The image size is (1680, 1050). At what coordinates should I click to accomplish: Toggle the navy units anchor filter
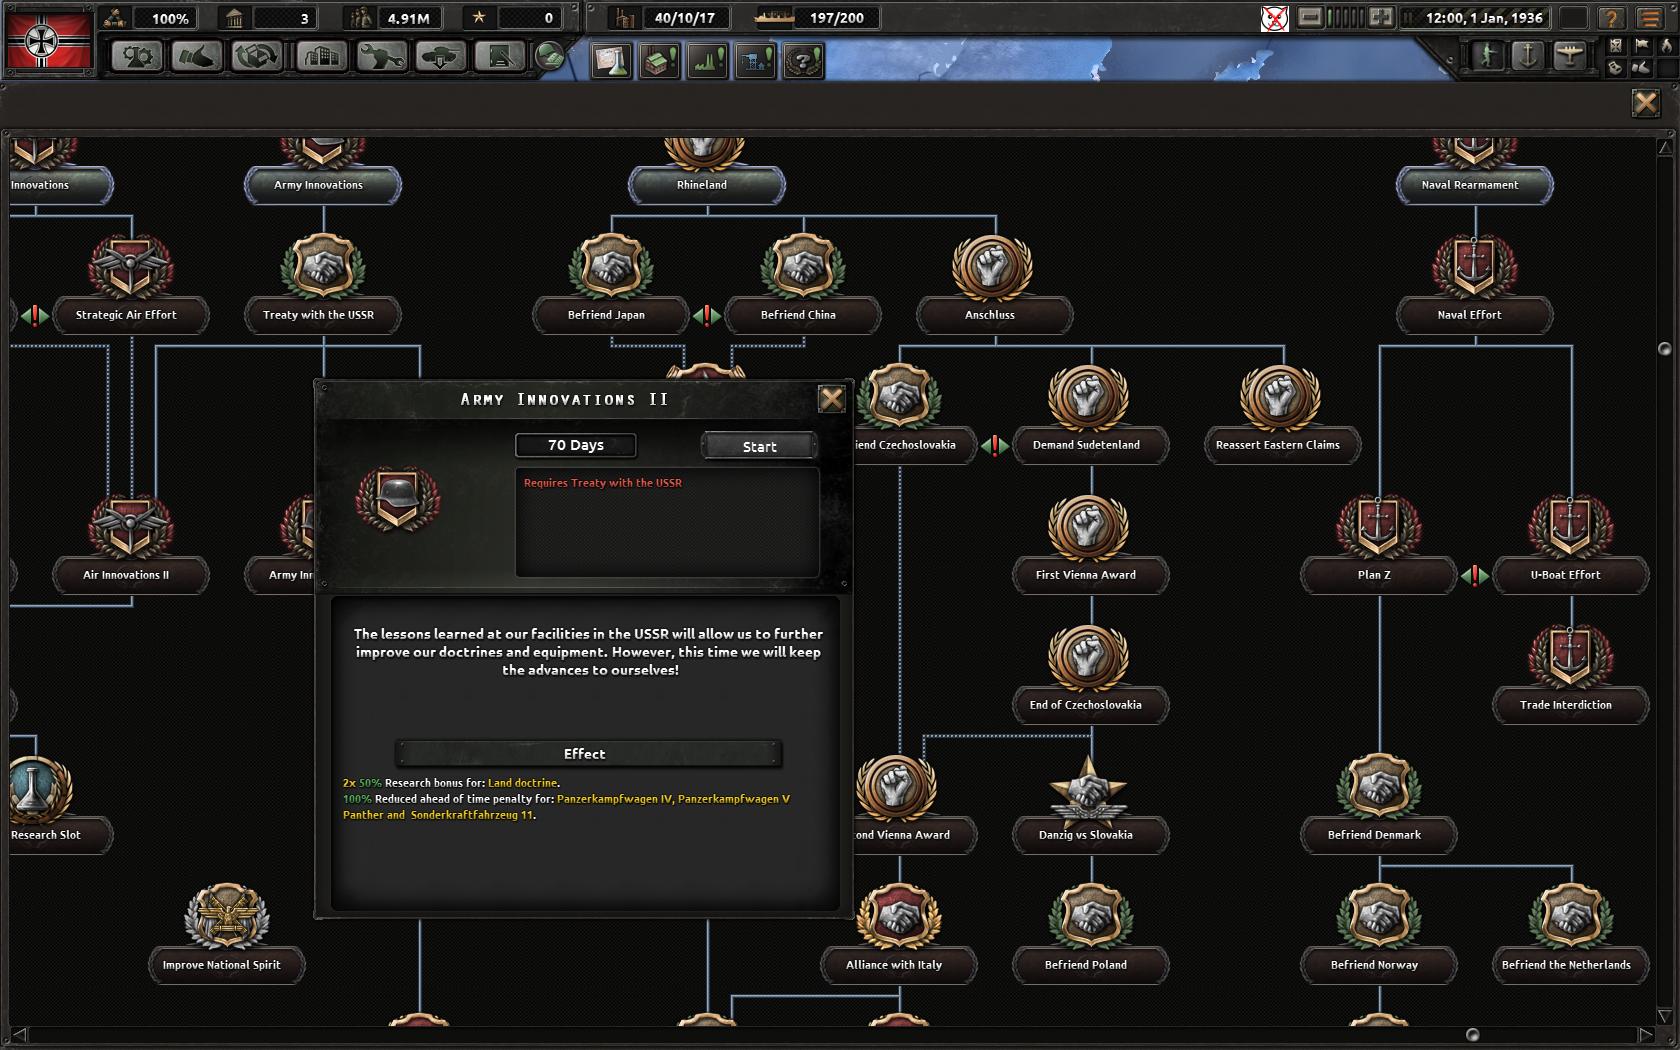[1528, 56]
